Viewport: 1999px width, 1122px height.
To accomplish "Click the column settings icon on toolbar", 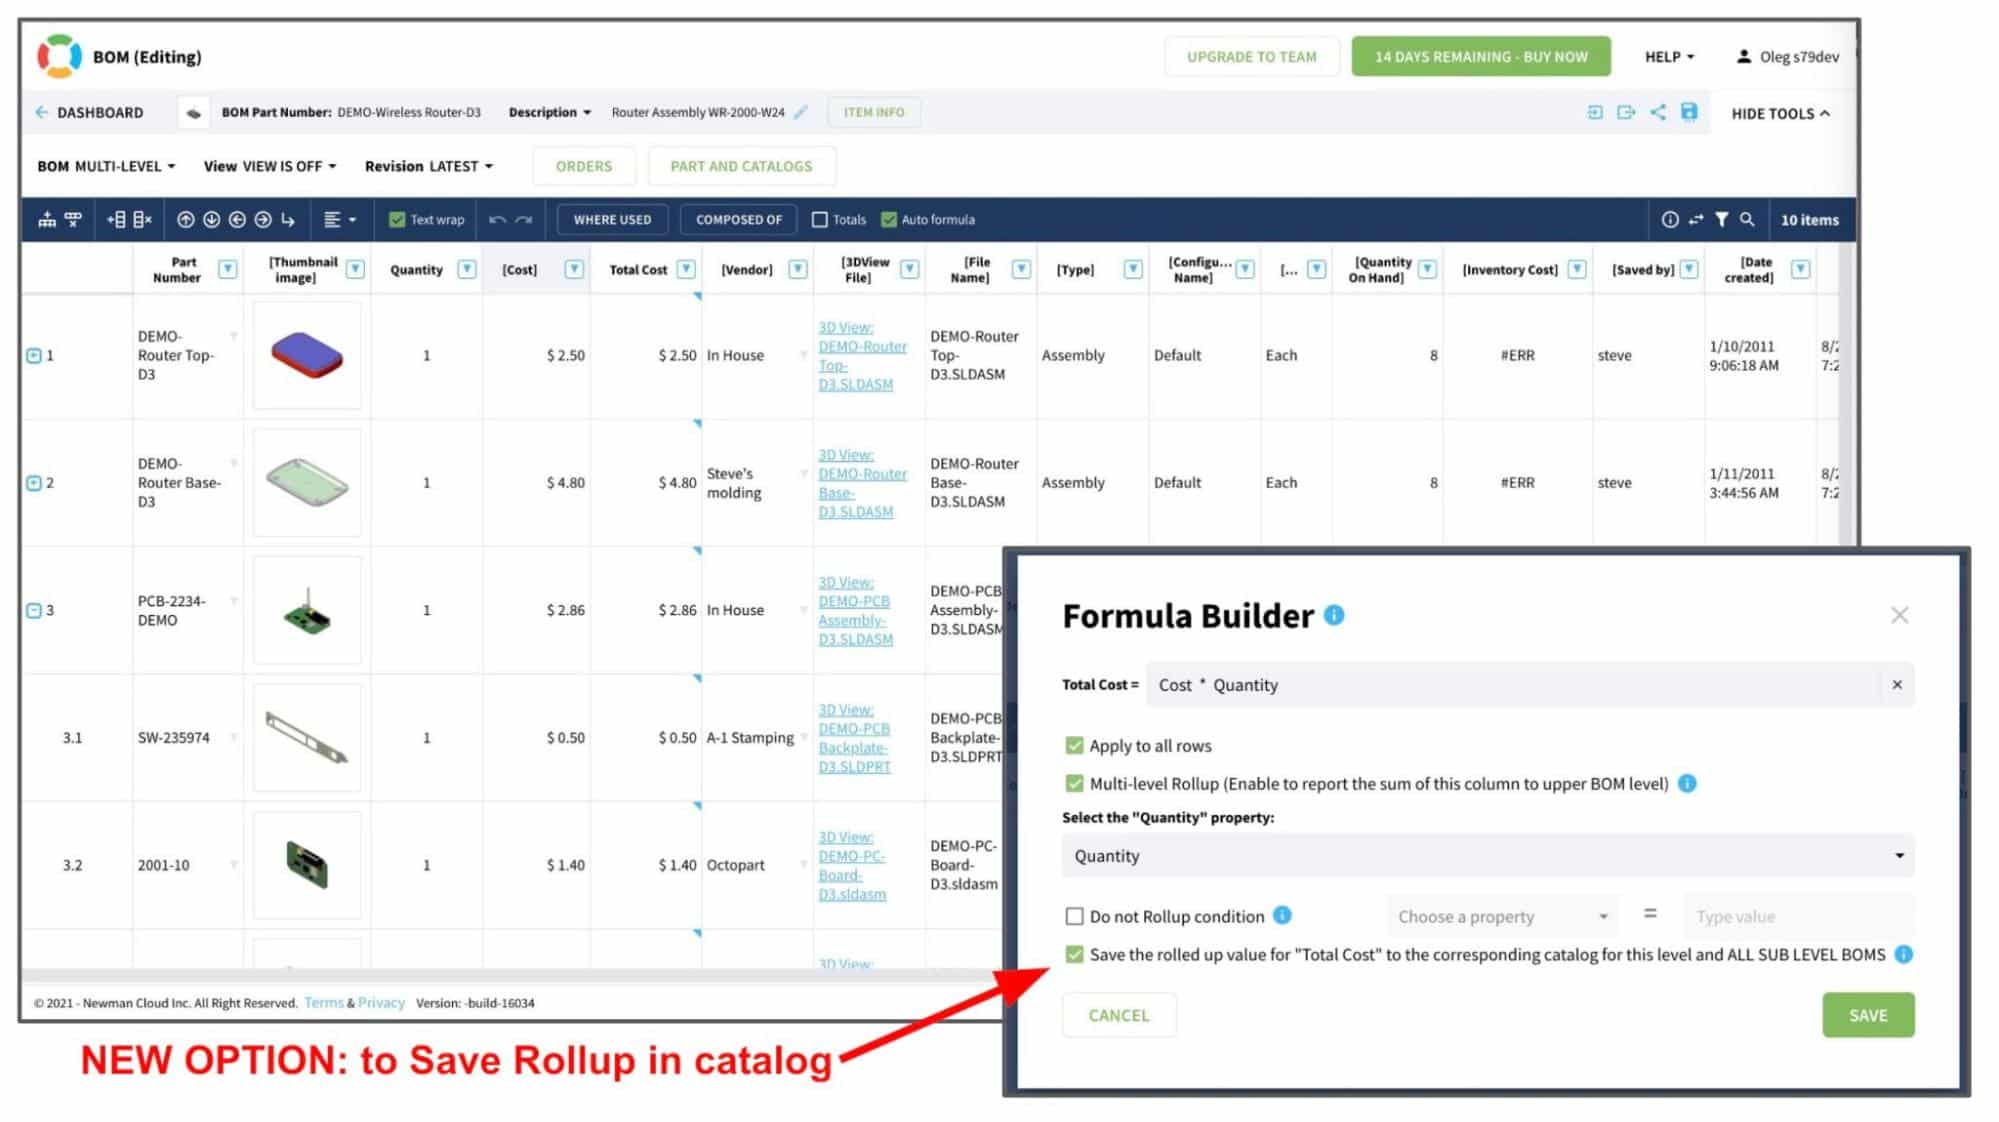I will [1696, 220].
